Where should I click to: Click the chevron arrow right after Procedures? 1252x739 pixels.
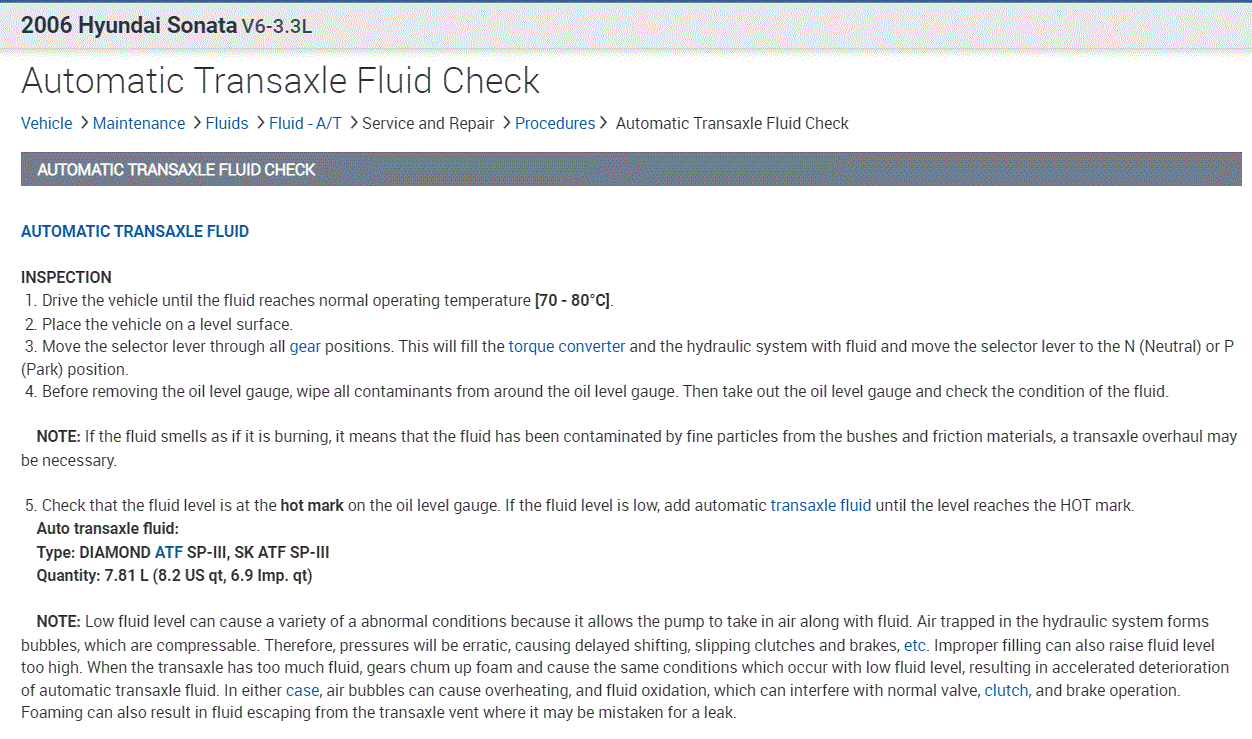603,123
